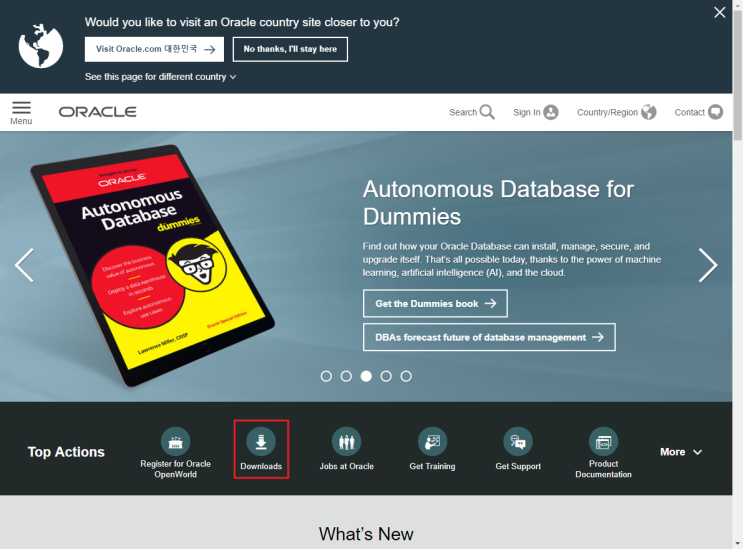Click the Product Documentation text link
Image resolution: width=743 pixels, height=549 pixels.
click(x=603, y=469)
